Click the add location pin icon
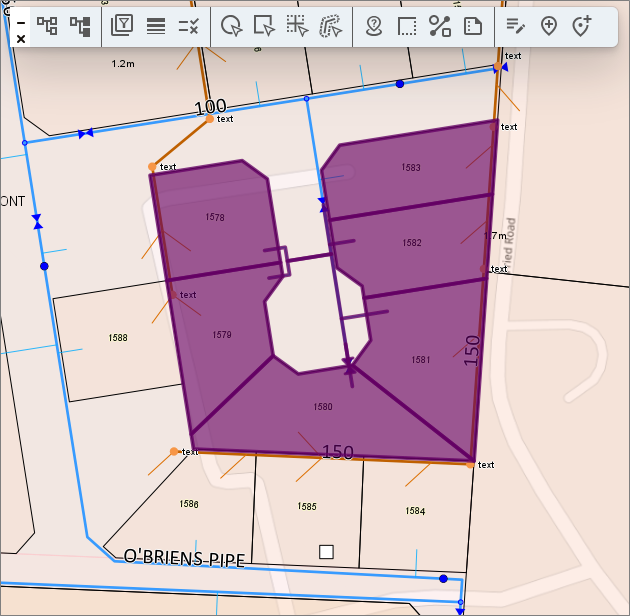 pyautogui.click(x=548, y=26)
